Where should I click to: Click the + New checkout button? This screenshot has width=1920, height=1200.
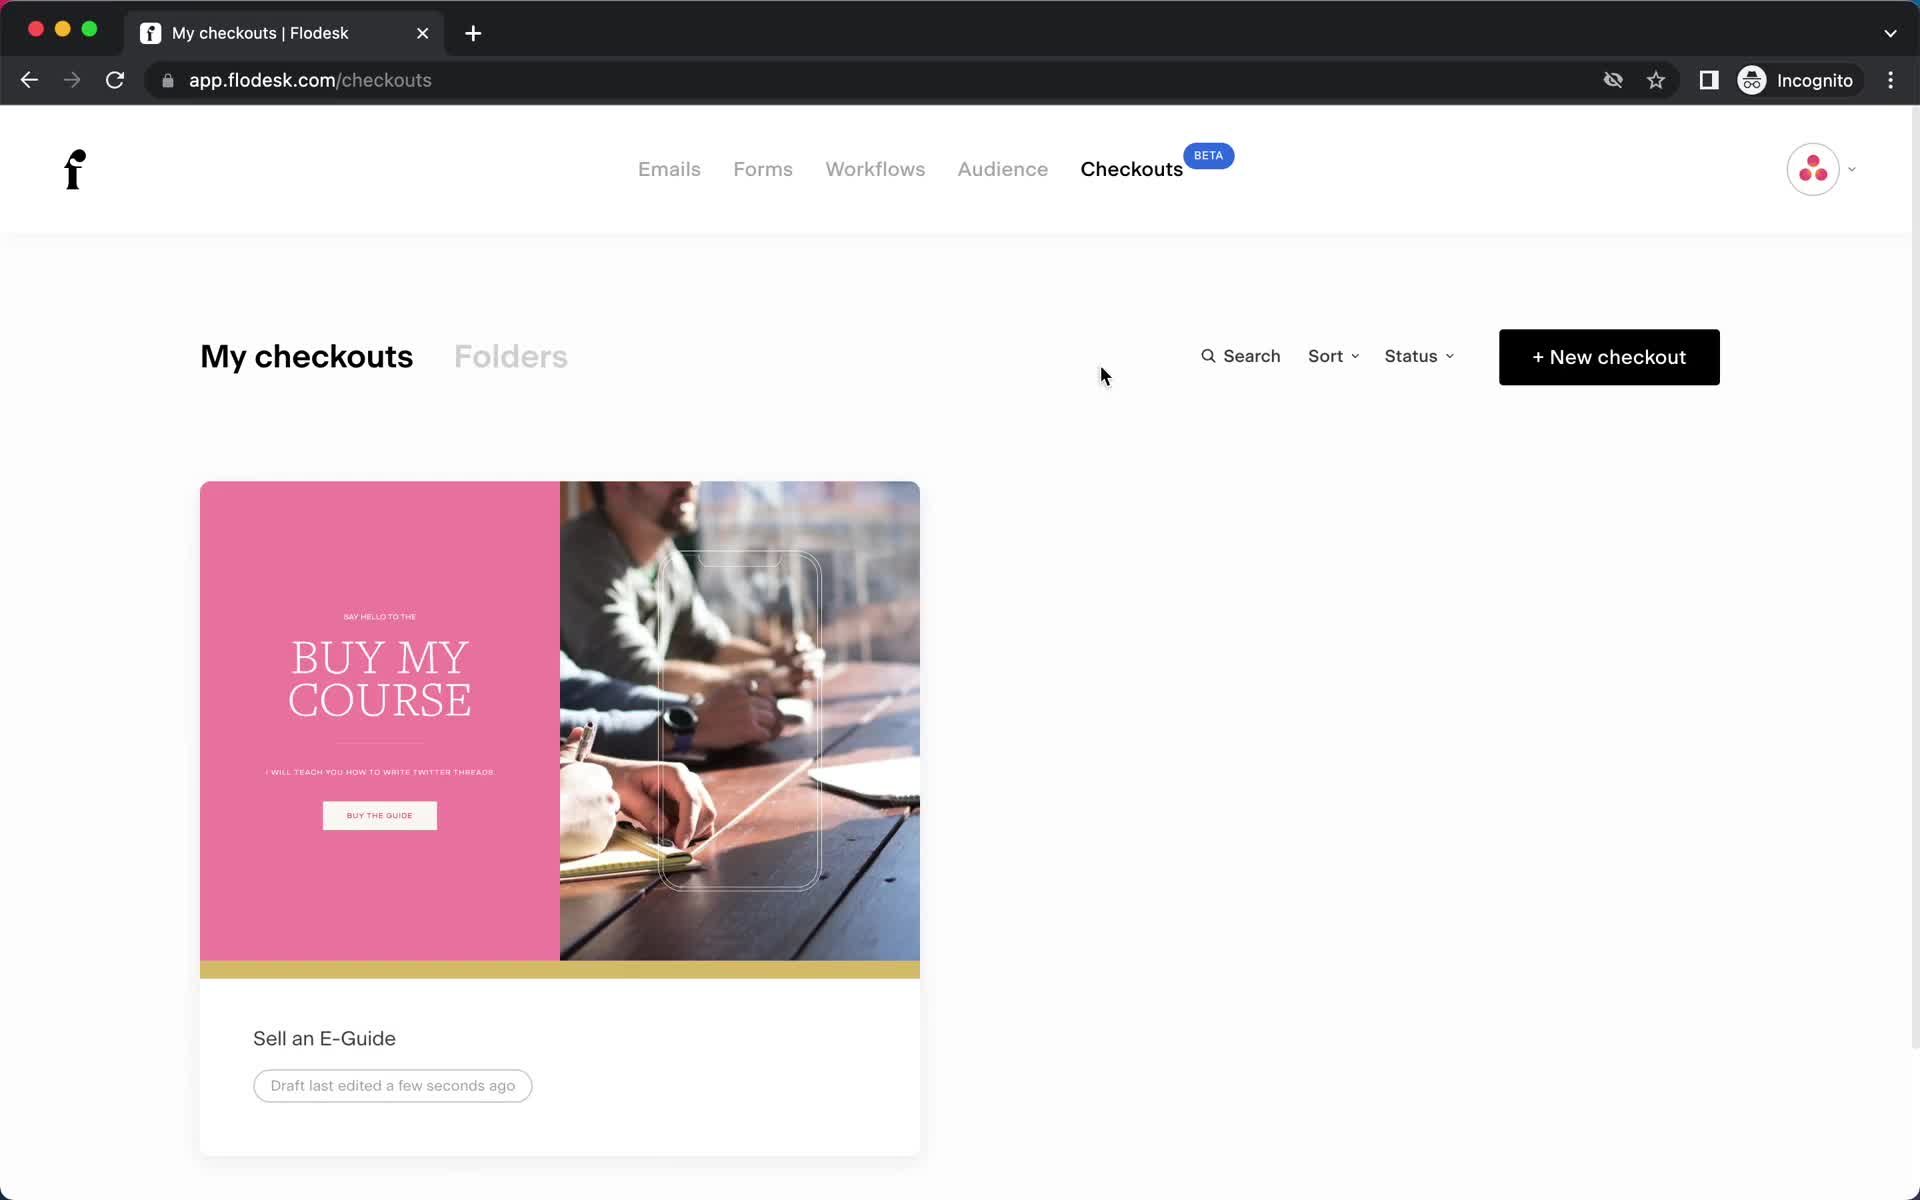click(1609, 357)
